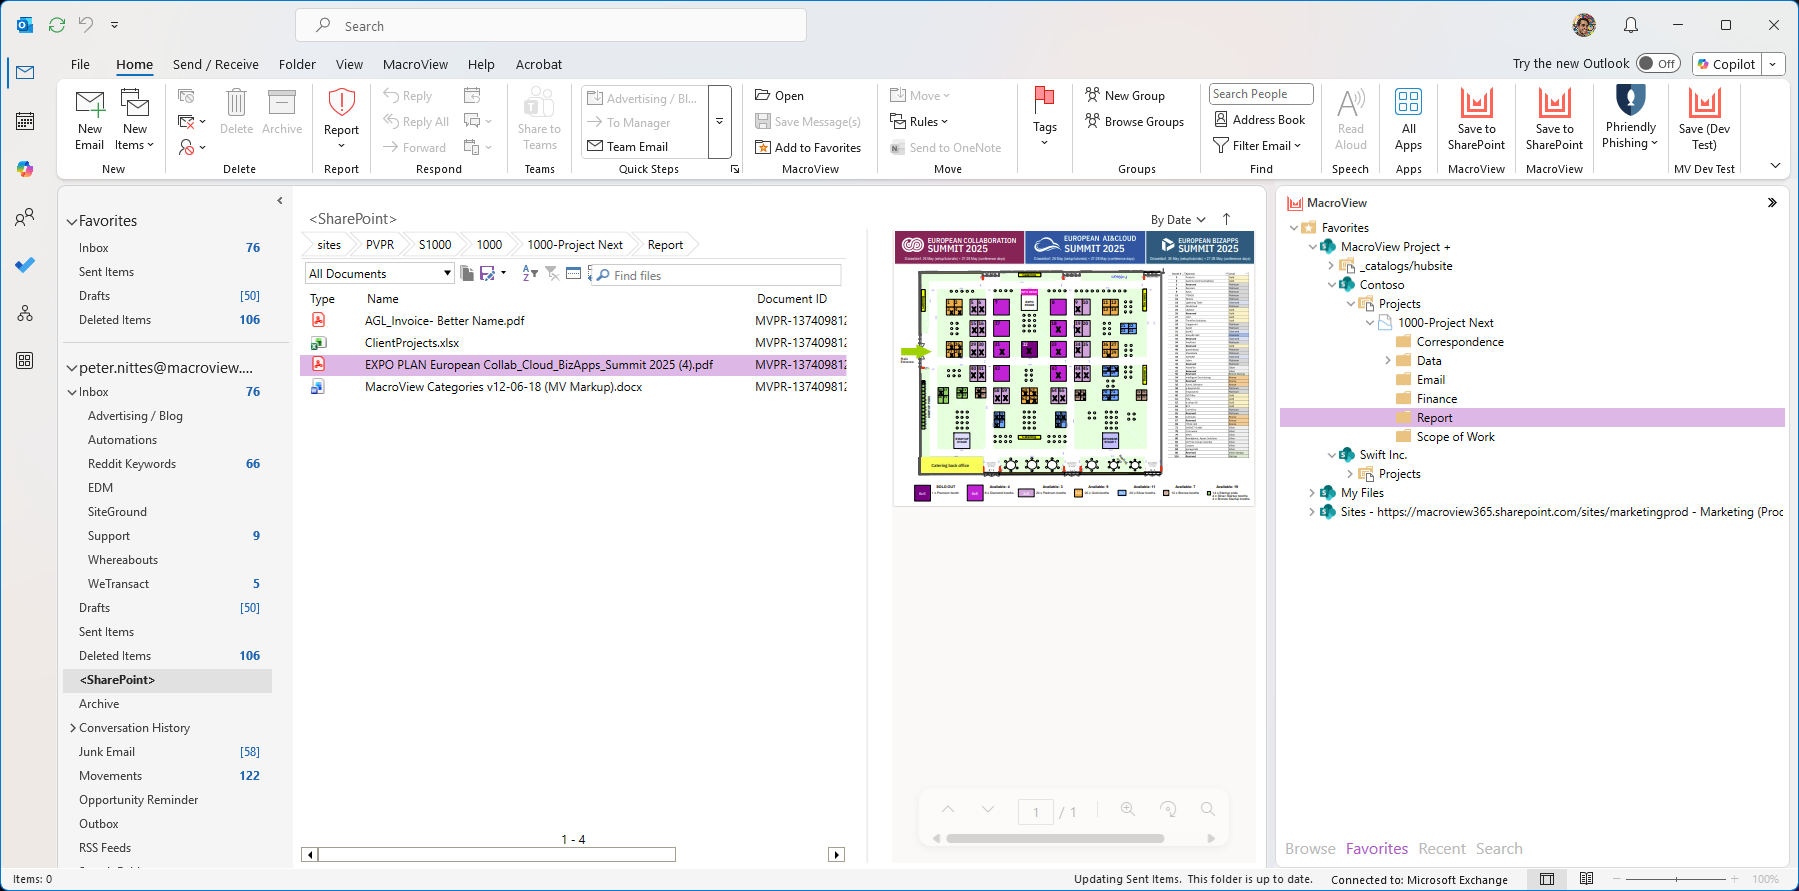Click the first Save to SharePoint button
The width and height of the screenshot is (1799, 891).
(1476, 120)
